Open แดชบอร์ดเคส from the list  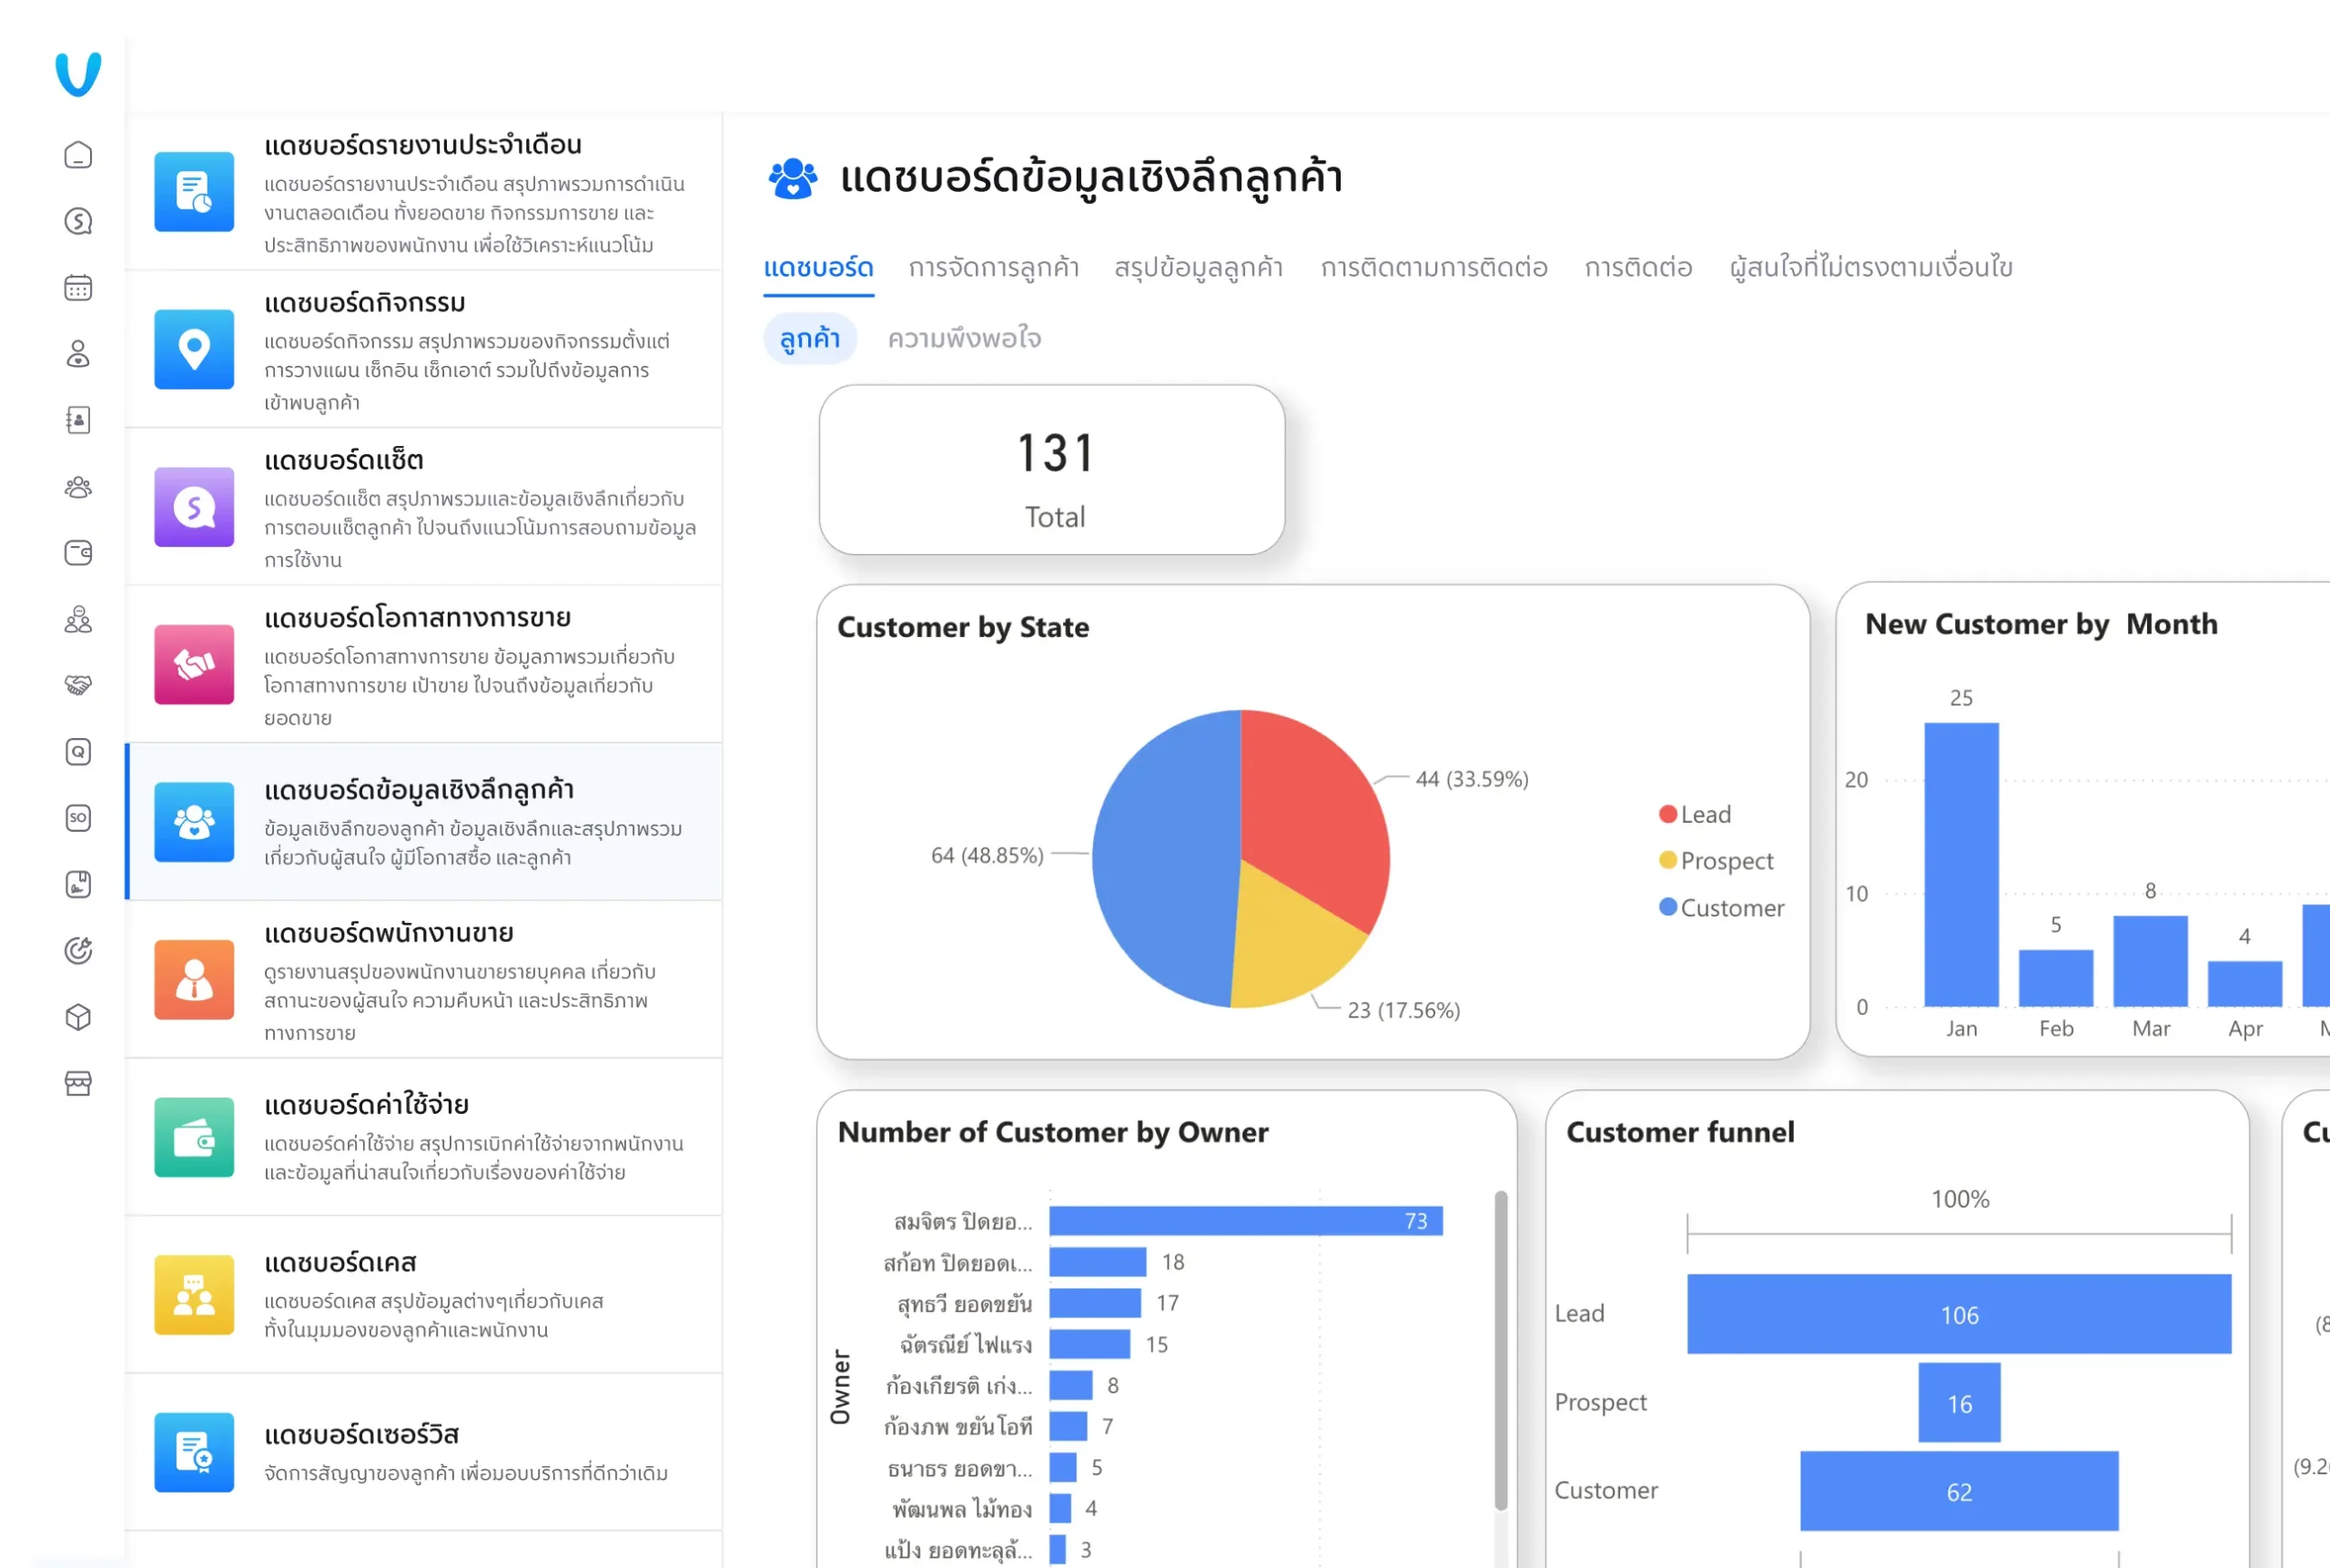click(424, 1295)
